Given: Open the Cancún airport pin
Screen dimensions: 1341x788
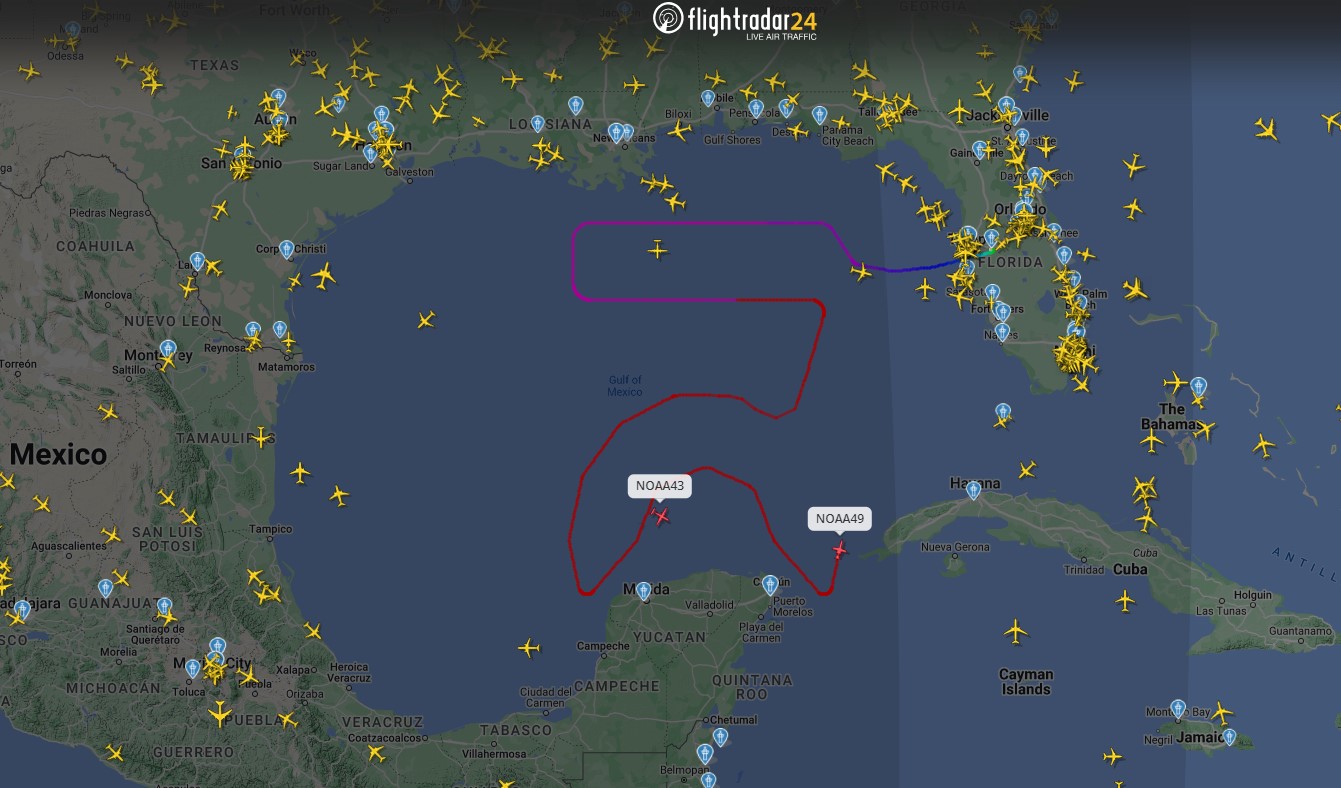Looking at the screenshot, I should click(769, 584).
